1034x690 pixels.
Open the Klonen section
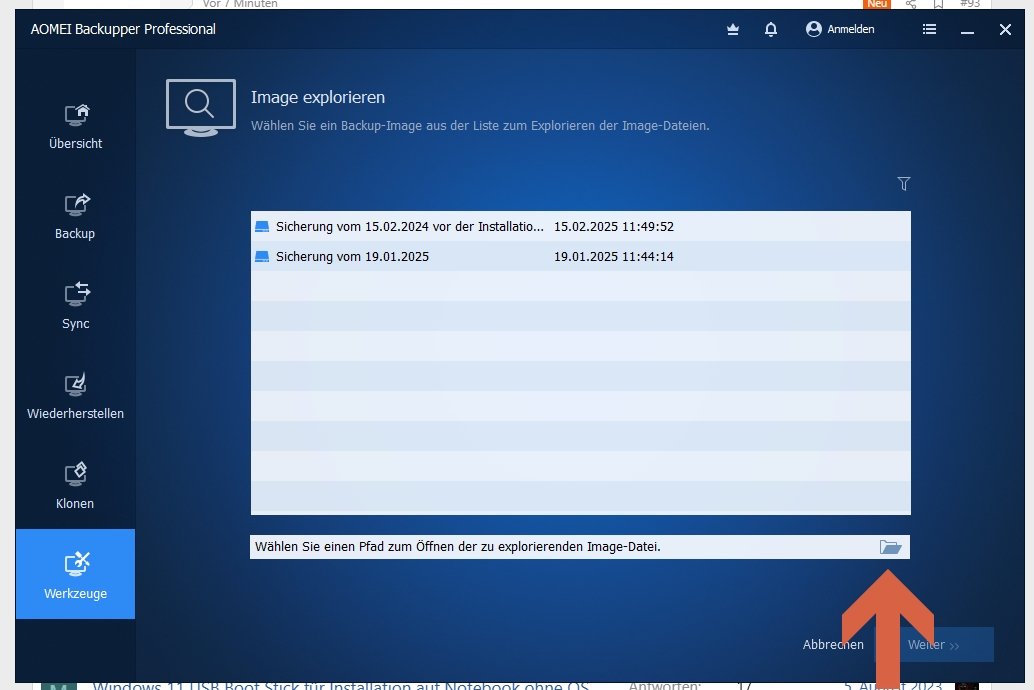pos(75,486)
